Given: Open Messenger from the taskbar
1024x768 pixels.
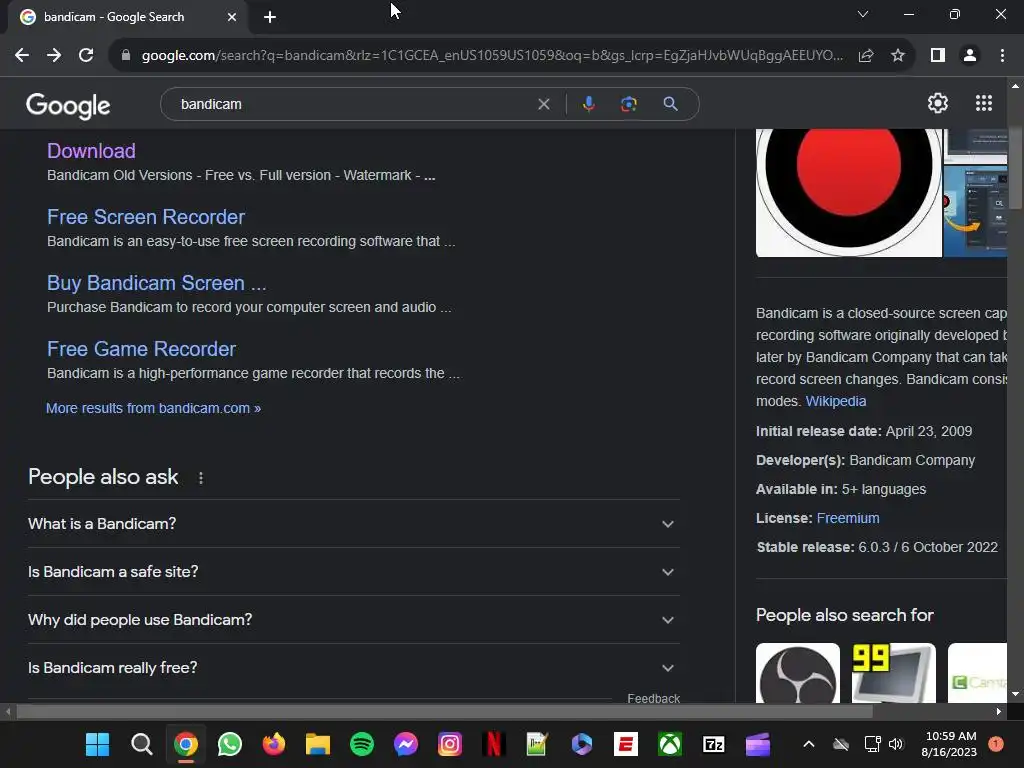Looking at the screenshot, I should click(x=406, y=744).
